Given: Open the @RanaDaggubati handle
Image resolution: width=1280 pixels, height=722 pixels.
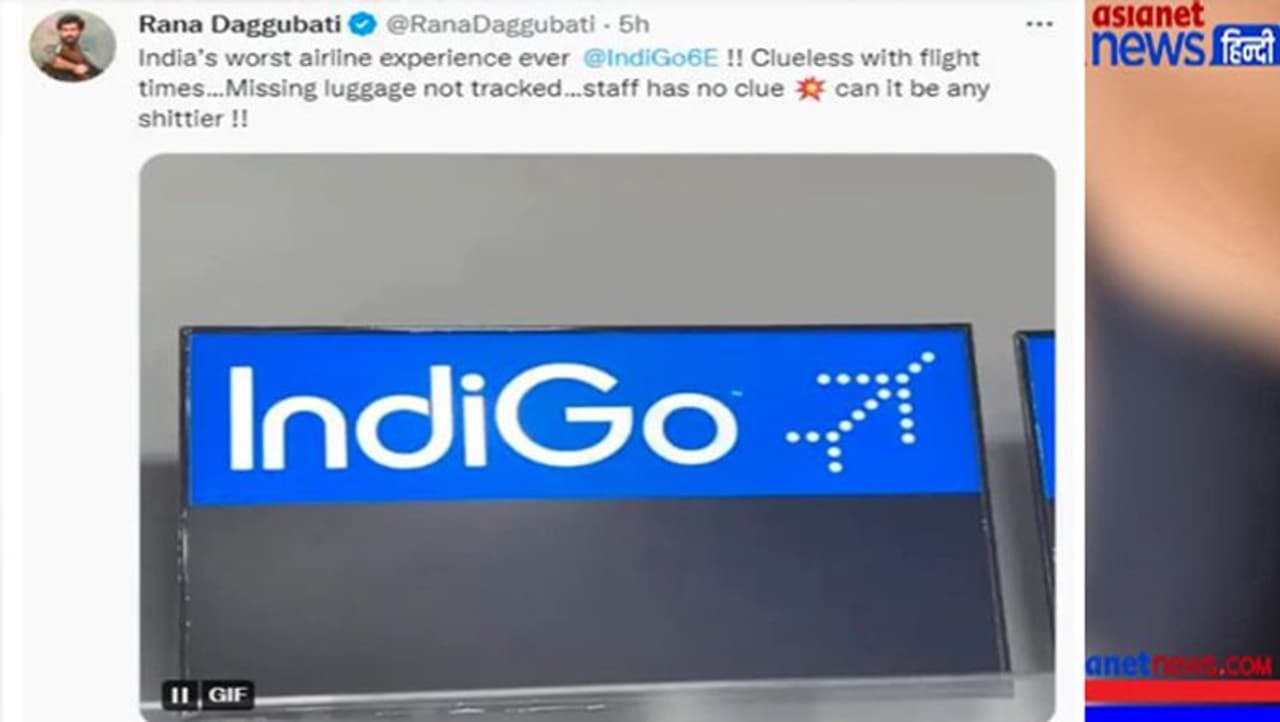Looking at the screenshot, I should click(491, 23).
